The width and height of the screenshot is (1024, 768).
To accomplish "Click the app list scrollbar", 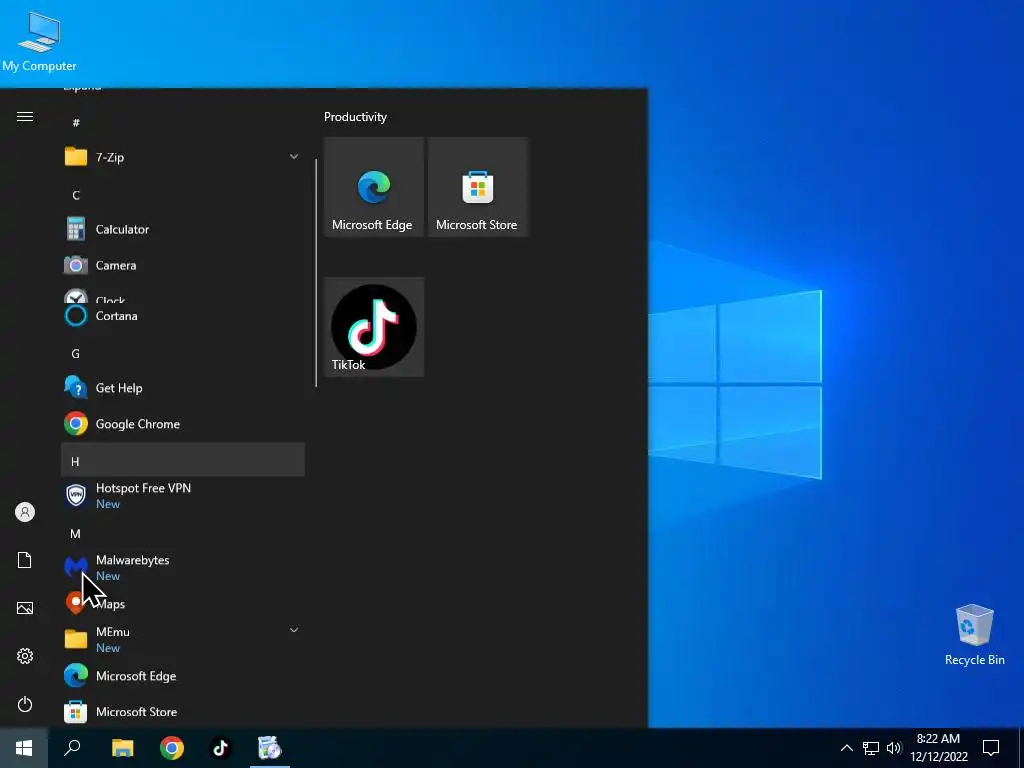I will [x=316, y=272].
